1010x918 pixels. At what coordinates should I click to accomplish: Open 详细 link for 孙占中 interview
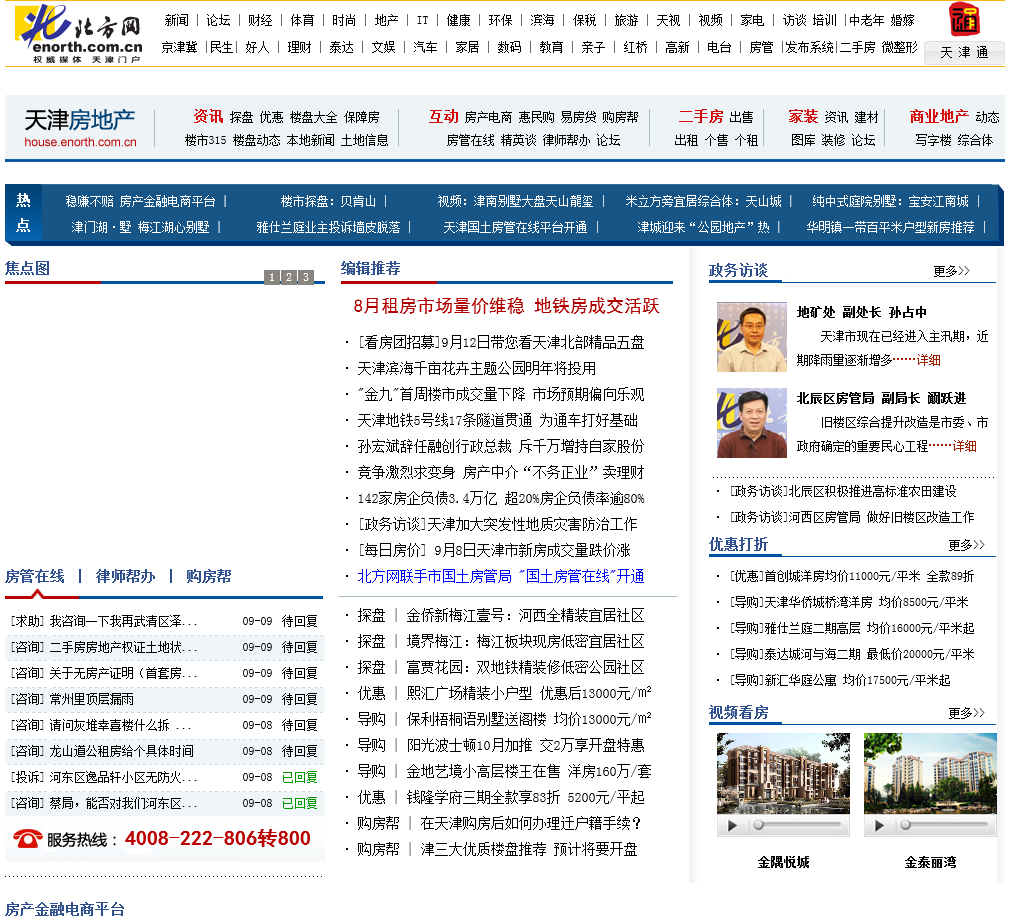[x=928, y=360]
